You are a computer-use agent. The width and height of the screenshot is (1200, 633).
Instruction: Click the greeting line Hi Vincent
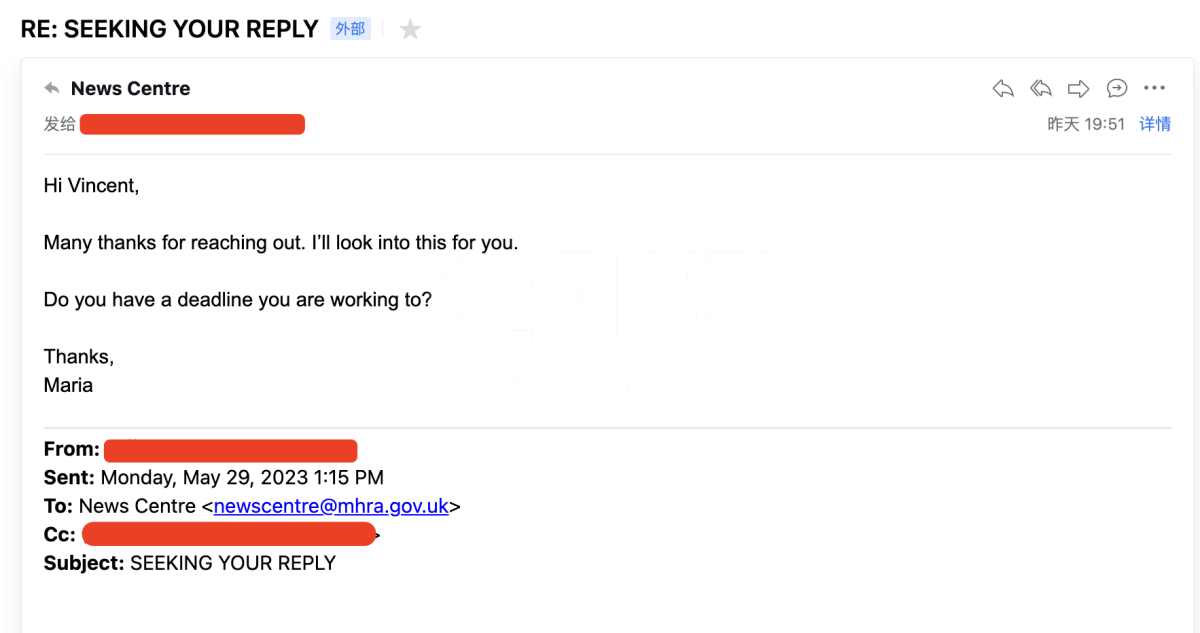point(91,185)
